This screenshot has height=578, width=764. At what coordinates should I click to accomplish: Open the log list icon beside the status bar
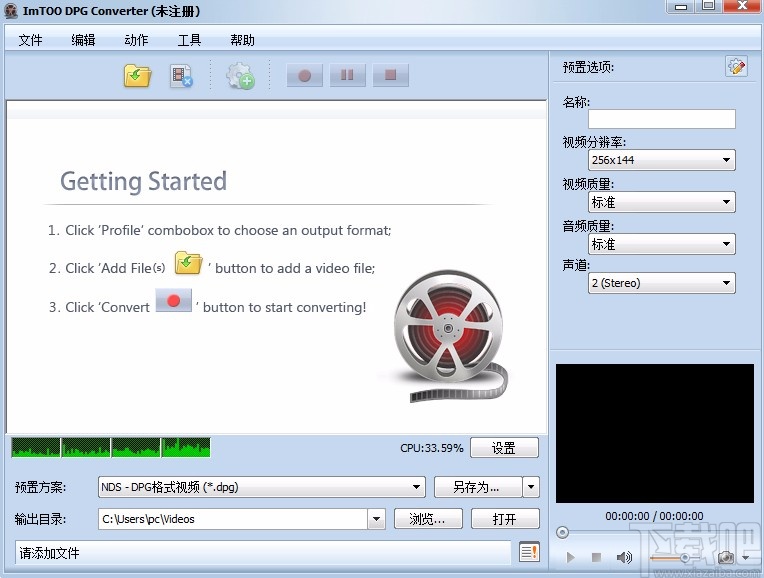[529, 552]
